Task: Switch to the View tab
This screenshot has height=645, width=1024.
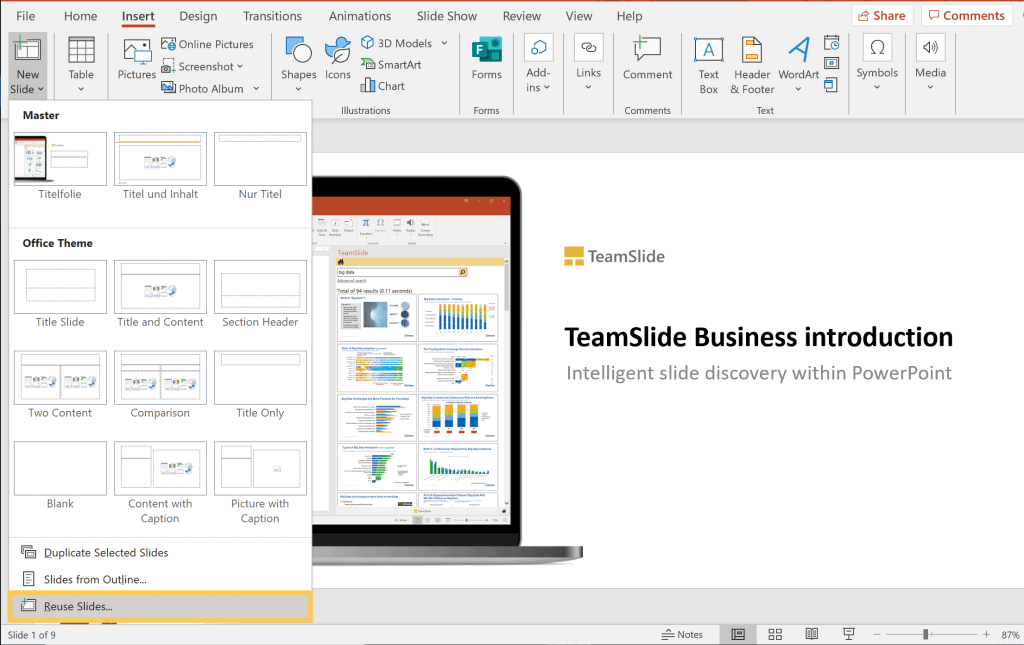Action: coord(579,16)
